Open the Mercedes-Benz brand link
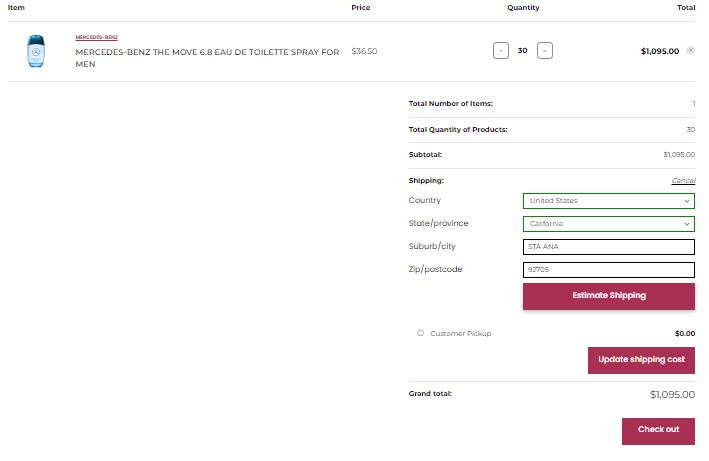The image size is (709, 461). 96,37
